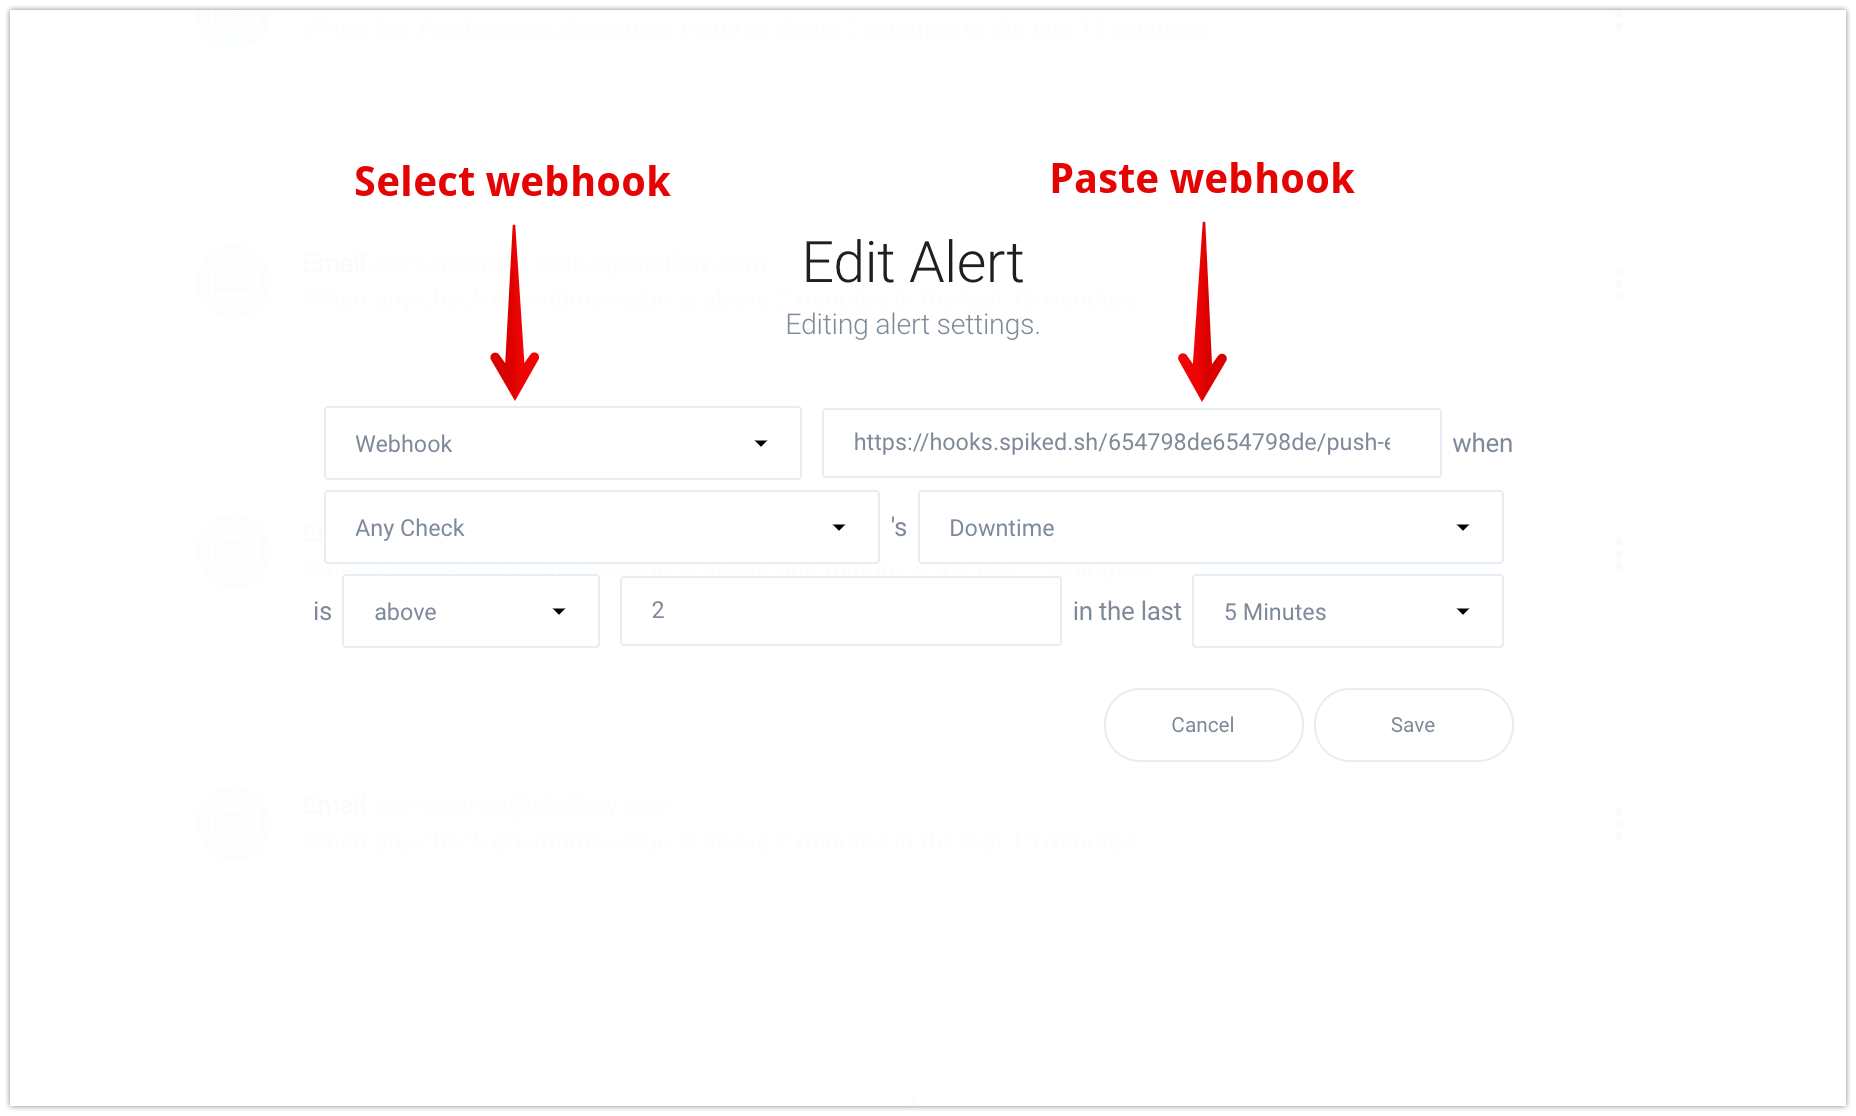The width and height of the screenshot is (1856, 1116).
Task: Click the Edit Alert heading
Action: point(913,263)
